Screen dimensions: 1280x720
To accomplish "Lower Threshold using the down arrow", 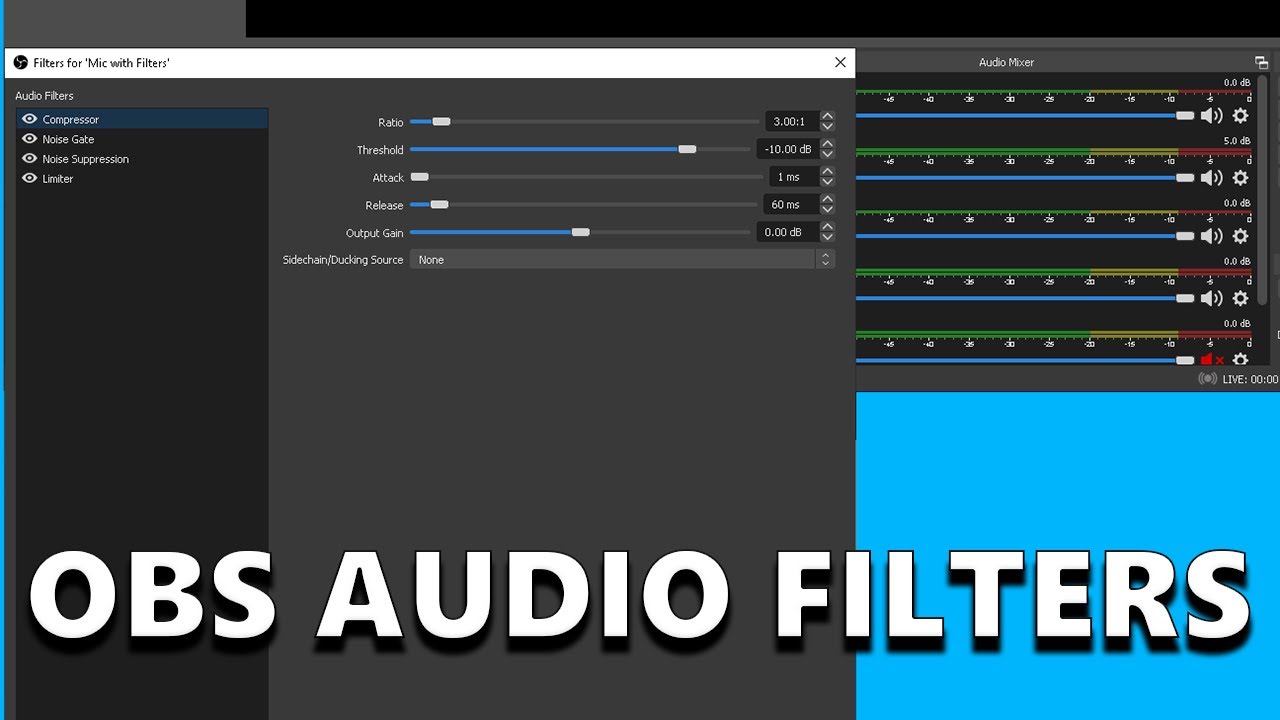I will (827, 154).
